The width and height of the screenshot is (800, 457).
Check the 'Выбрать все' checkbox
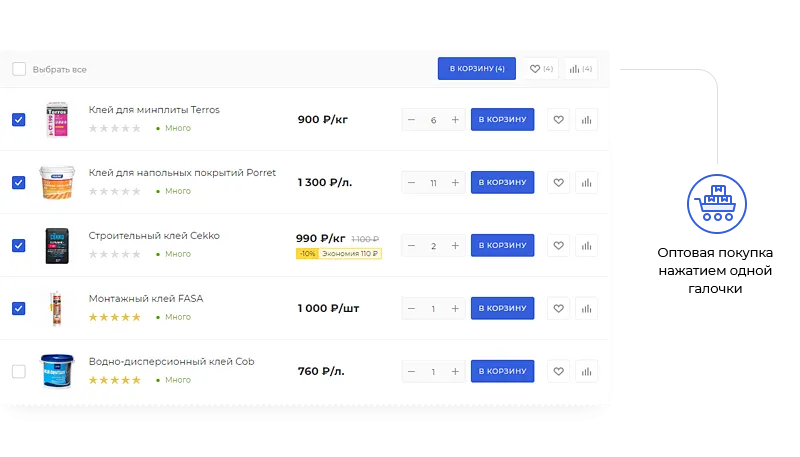pos(19,69)
